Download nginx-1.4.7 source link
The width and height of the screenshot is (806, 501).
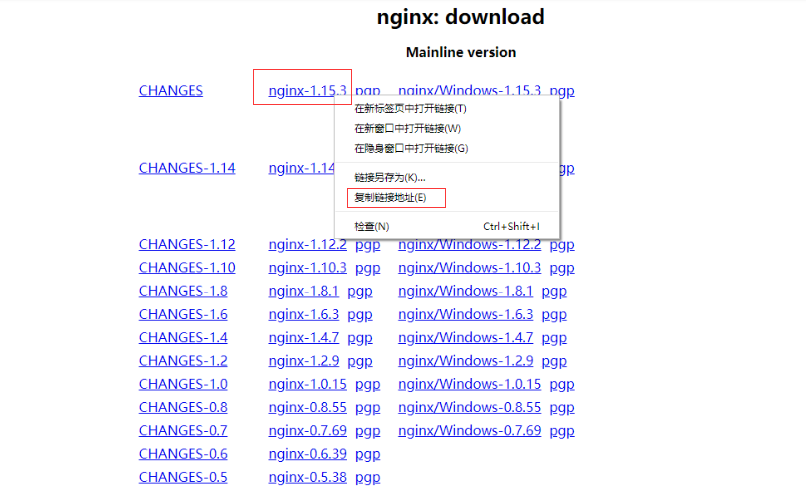point(303,337)
